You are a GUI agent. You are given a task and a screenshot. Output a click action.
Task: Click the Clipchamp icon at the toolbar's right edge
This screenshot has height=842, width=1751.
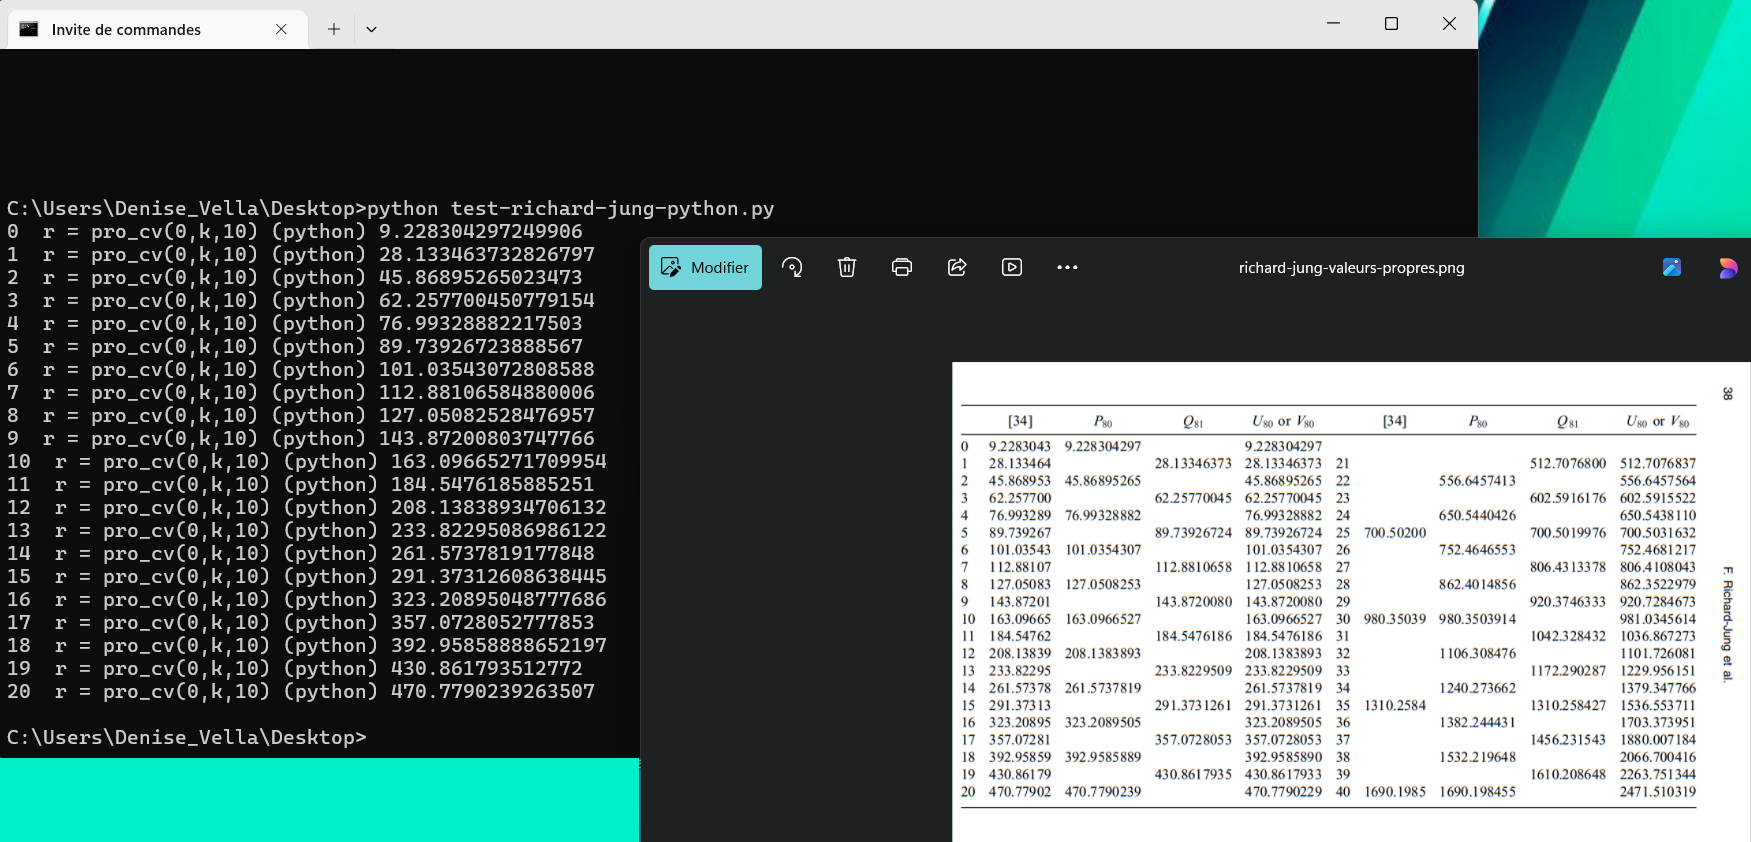tap(1728, 267)
